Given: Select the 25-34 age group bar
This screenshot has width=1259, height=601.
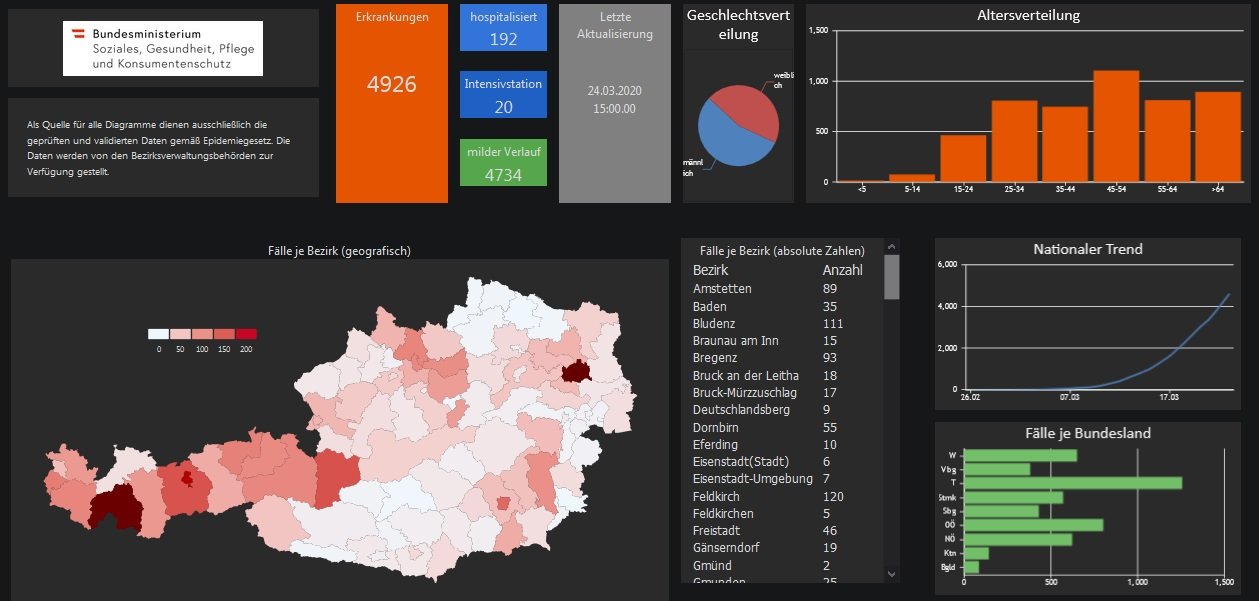Looking at the screenshot, I should click(1014, 141).
